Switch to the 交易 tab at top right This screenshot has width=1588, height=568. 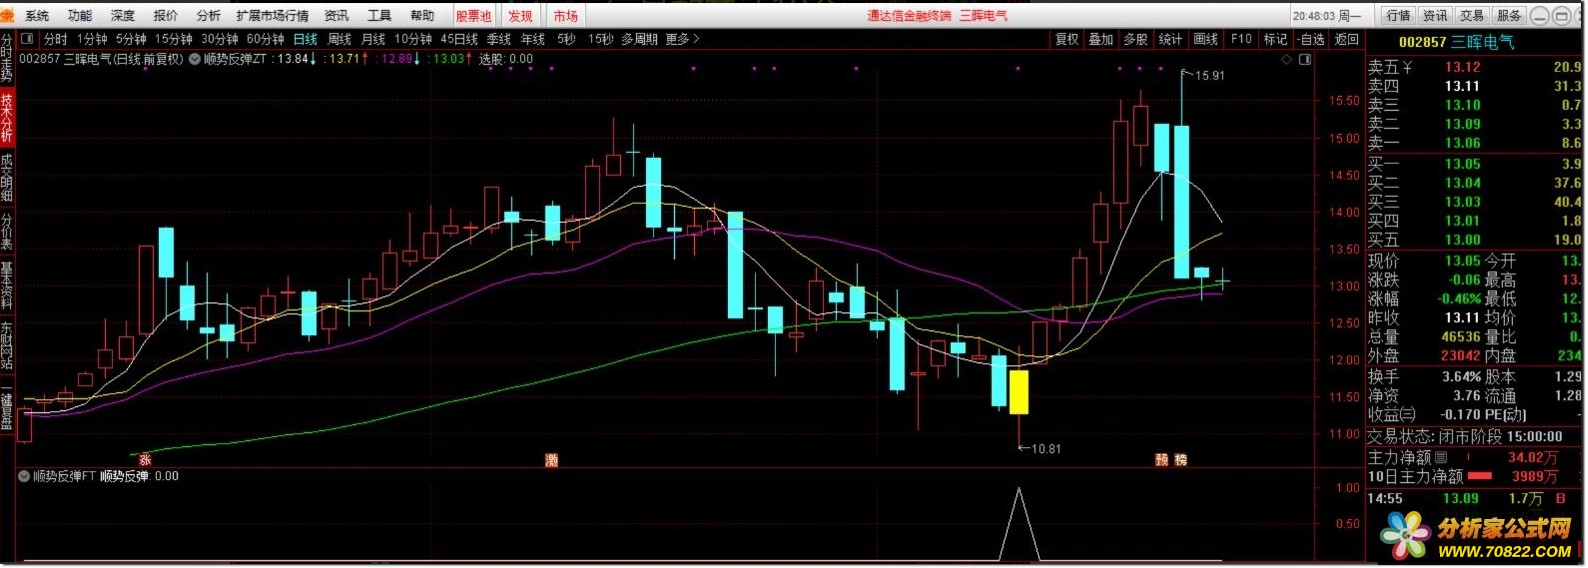point(1472,15)
